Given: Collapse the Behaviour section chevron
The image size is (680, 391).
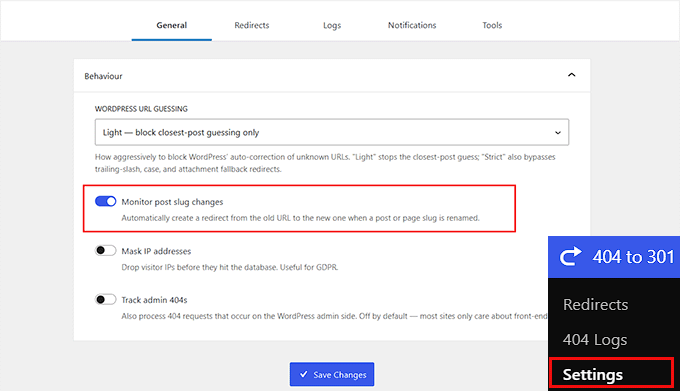Looking at the screenshot, I should click(572, 75).
